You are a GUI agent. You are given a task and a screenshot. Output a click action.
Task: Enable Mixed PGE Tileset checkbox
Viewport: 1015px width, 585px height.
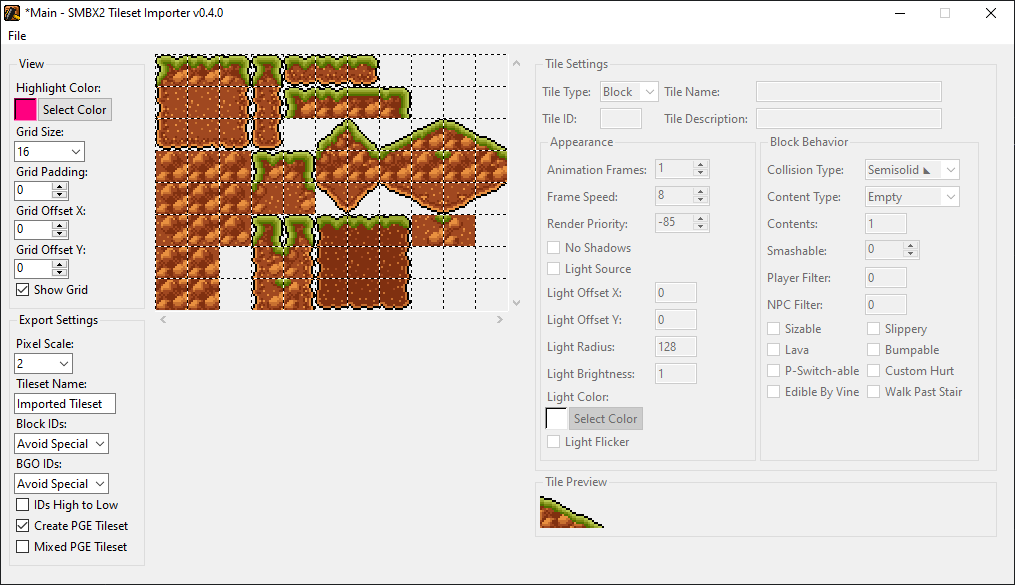23,546
